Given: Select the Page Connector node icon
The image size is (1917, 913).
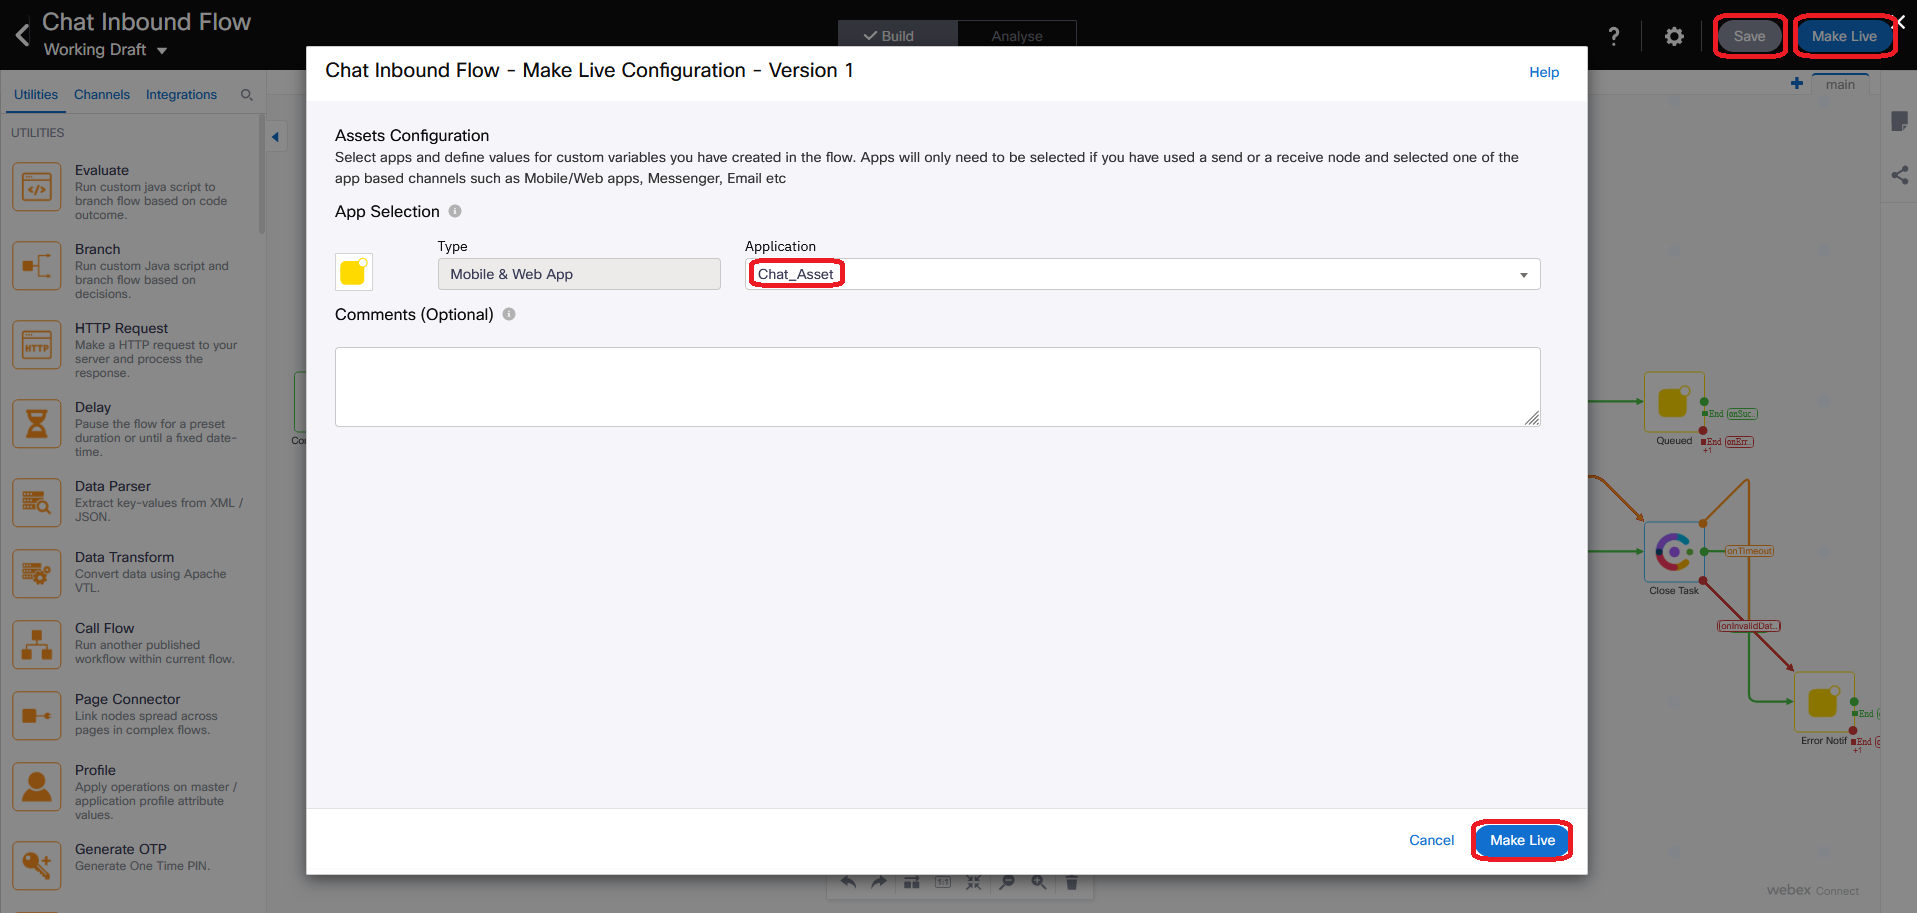Looking at the screenshot, I should click(x=37, y=716).
